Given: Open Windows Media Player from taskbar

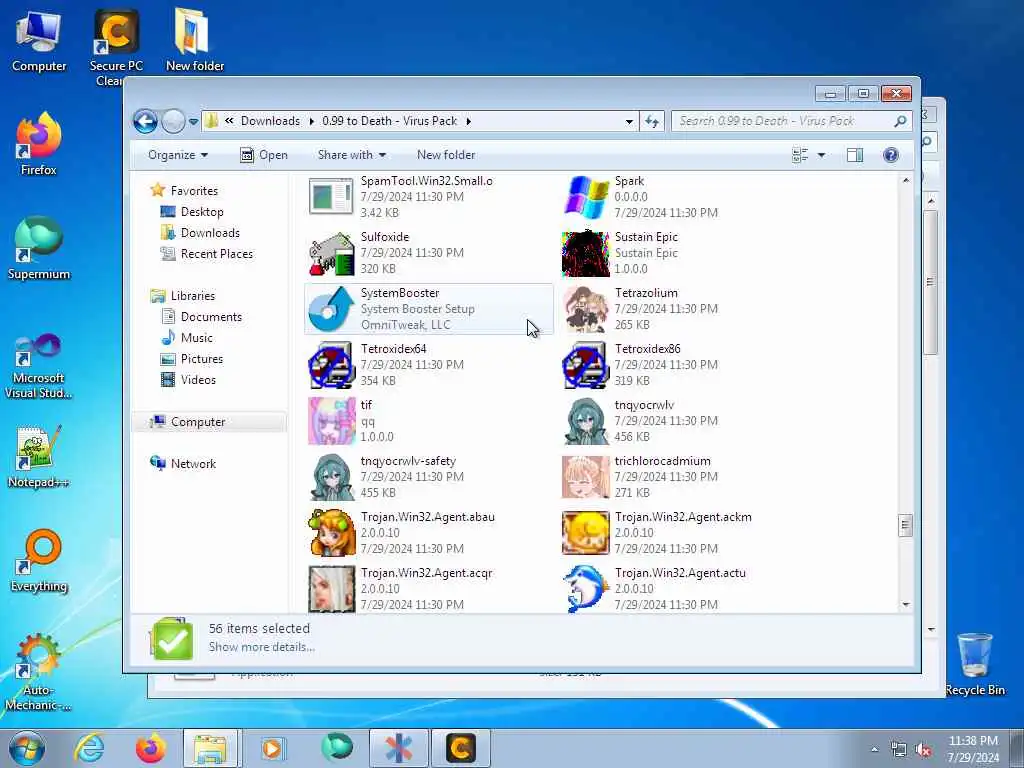Looking at the screenshot, I should [272, 748].
